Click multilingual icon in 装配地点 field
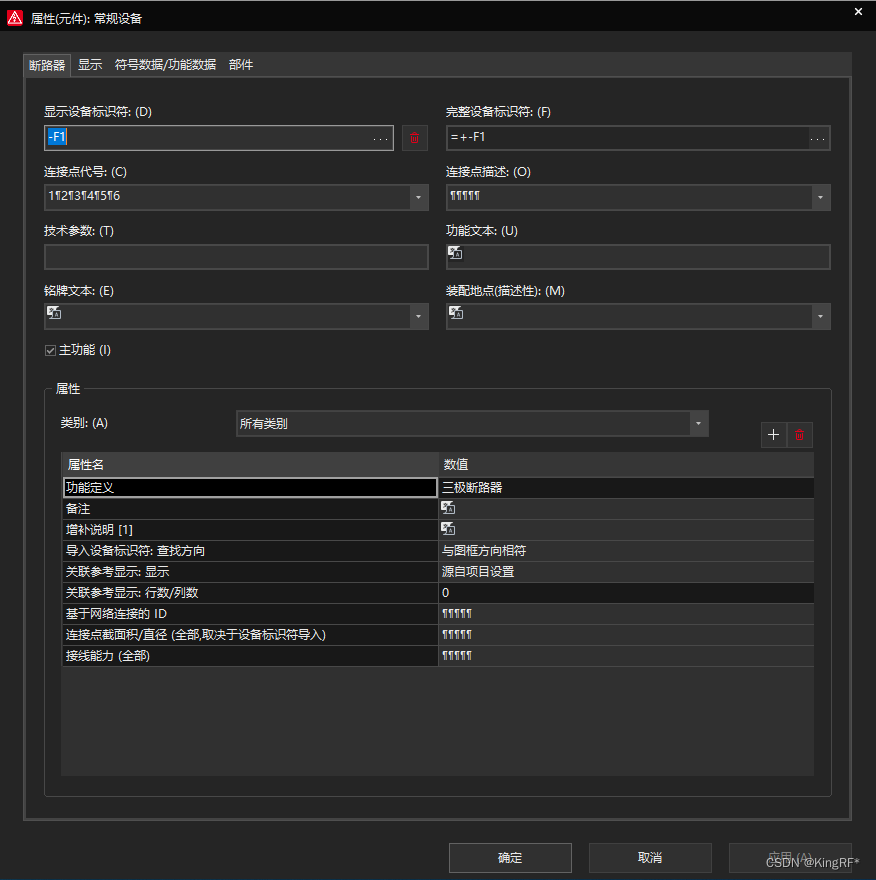Viewport: 876px width, 880px height. pos(455,313)
